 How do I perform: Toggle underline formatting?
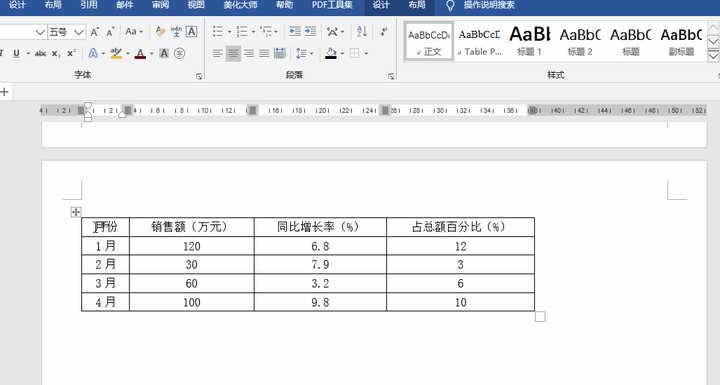pos(17,53)
